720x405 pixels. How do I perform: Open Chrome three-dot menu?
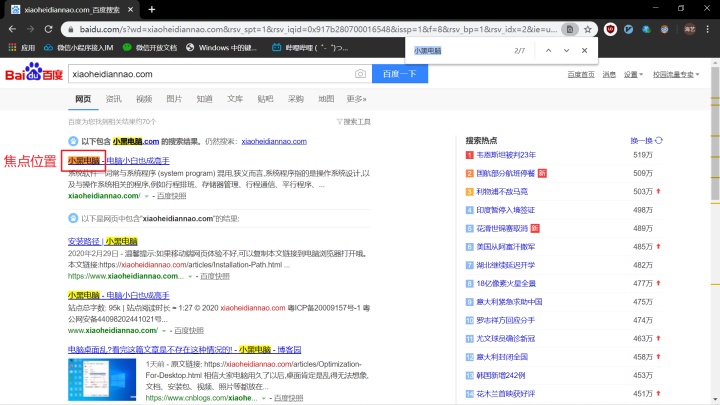click(708, 29)
